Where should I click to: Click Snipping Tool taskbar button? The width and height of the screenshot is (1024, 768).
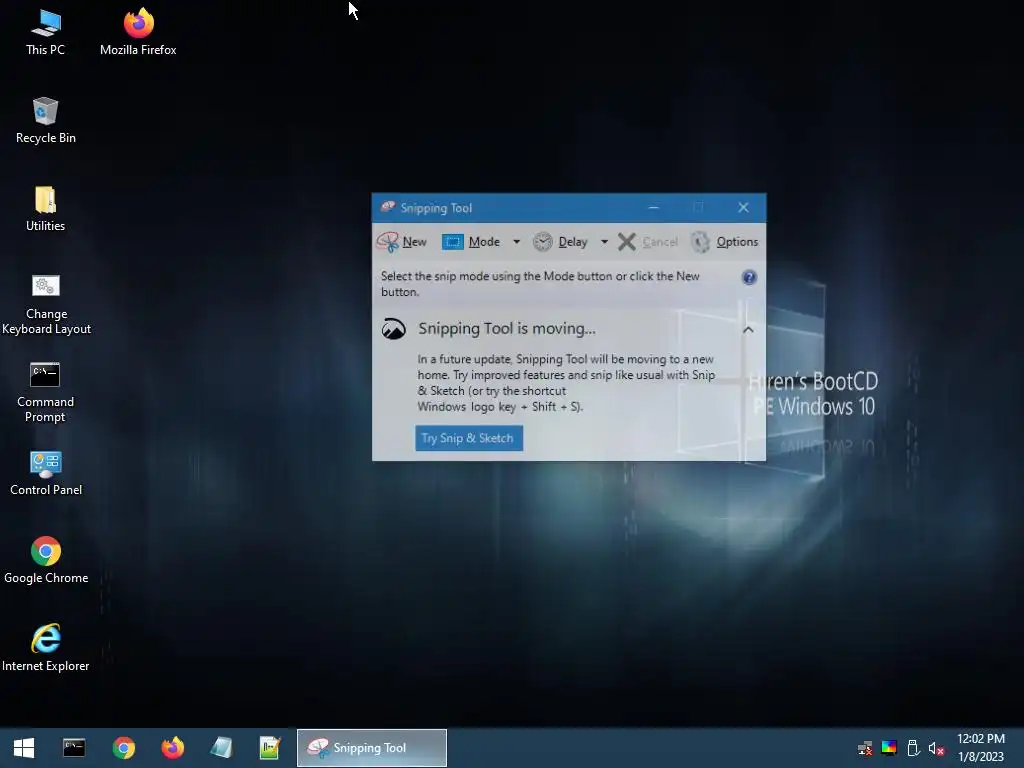(x=372, y=748)
